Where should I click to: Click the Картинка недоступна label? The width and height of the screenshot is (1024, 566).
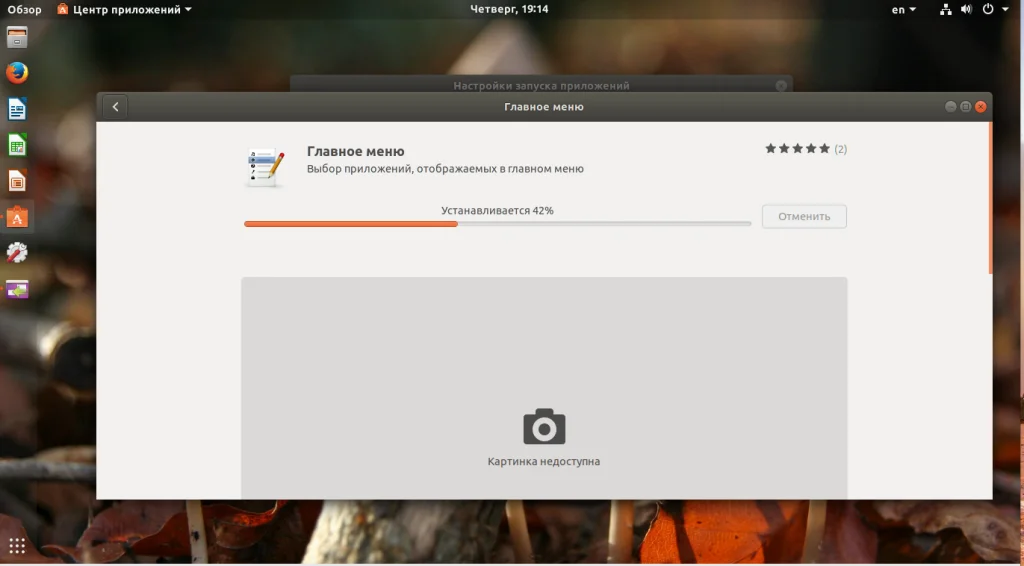click(x=544, y=461)
